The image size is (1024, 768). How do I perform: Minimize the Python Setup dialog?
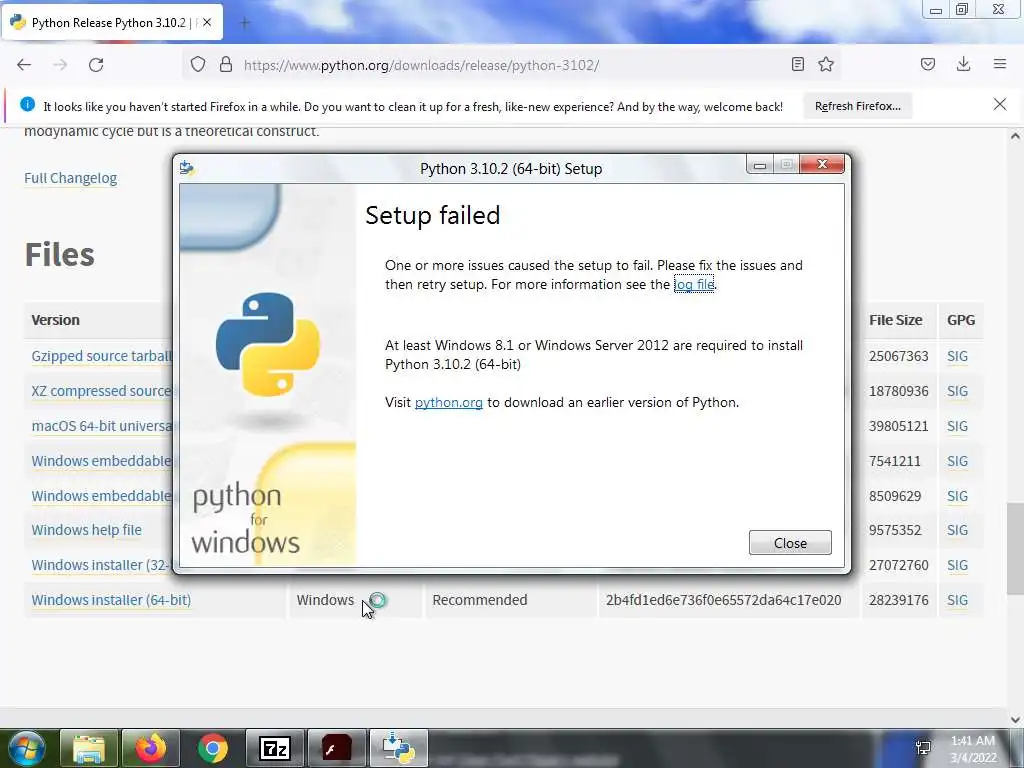click(760, 165)
